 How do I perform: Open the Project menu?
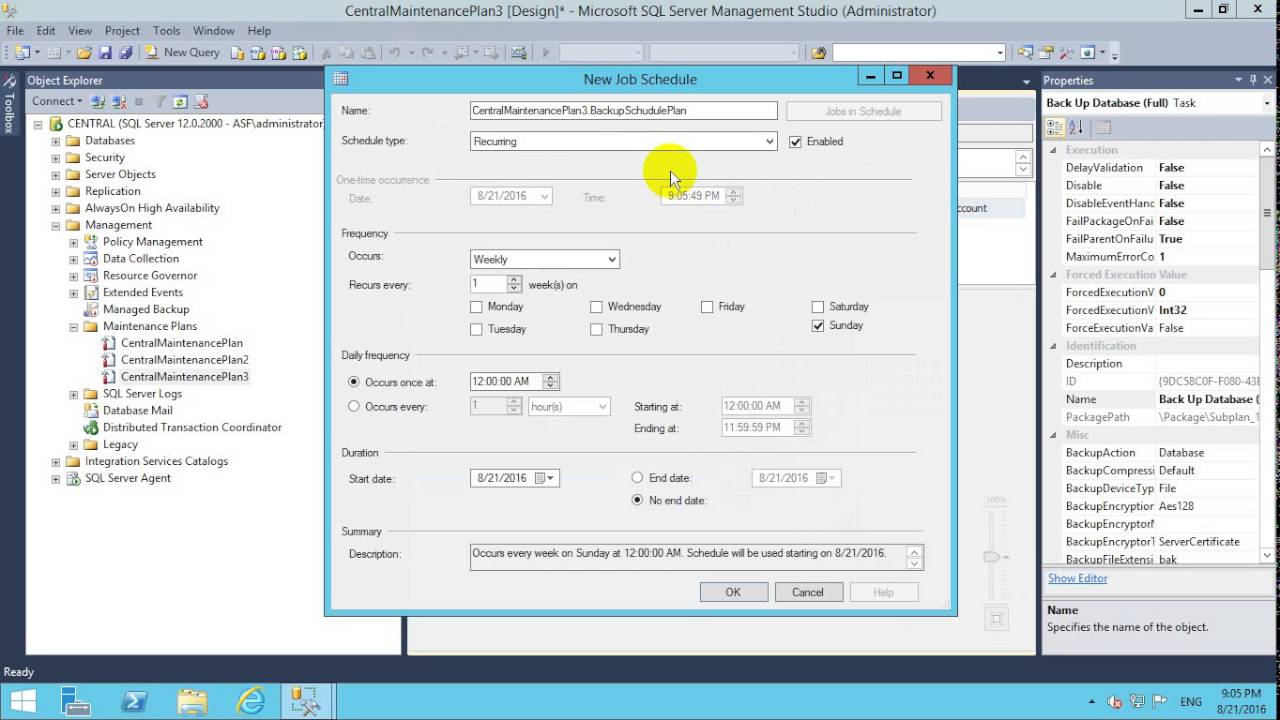tap(122, 31)
